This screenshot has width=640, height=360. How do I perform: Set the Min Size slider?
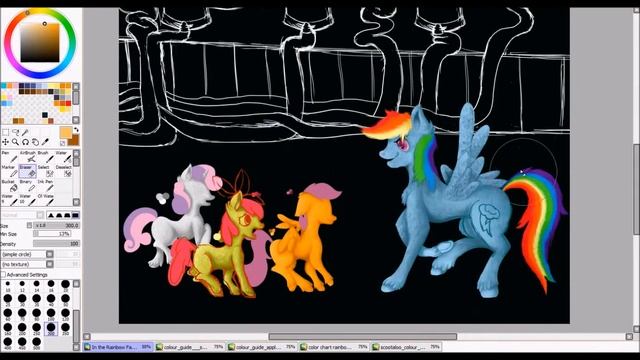tap(52, 234)
